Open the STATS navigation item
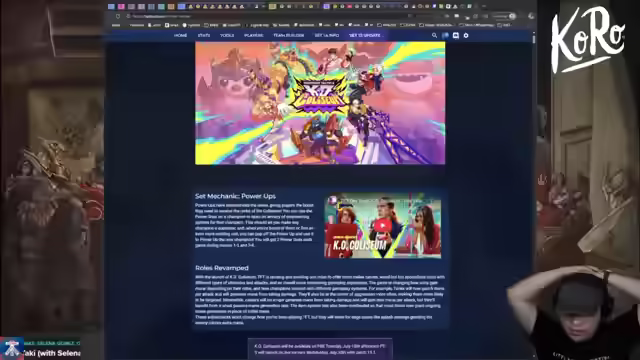Screen dimensions: 640x360 pyautogui.click(x=204, y=36)
